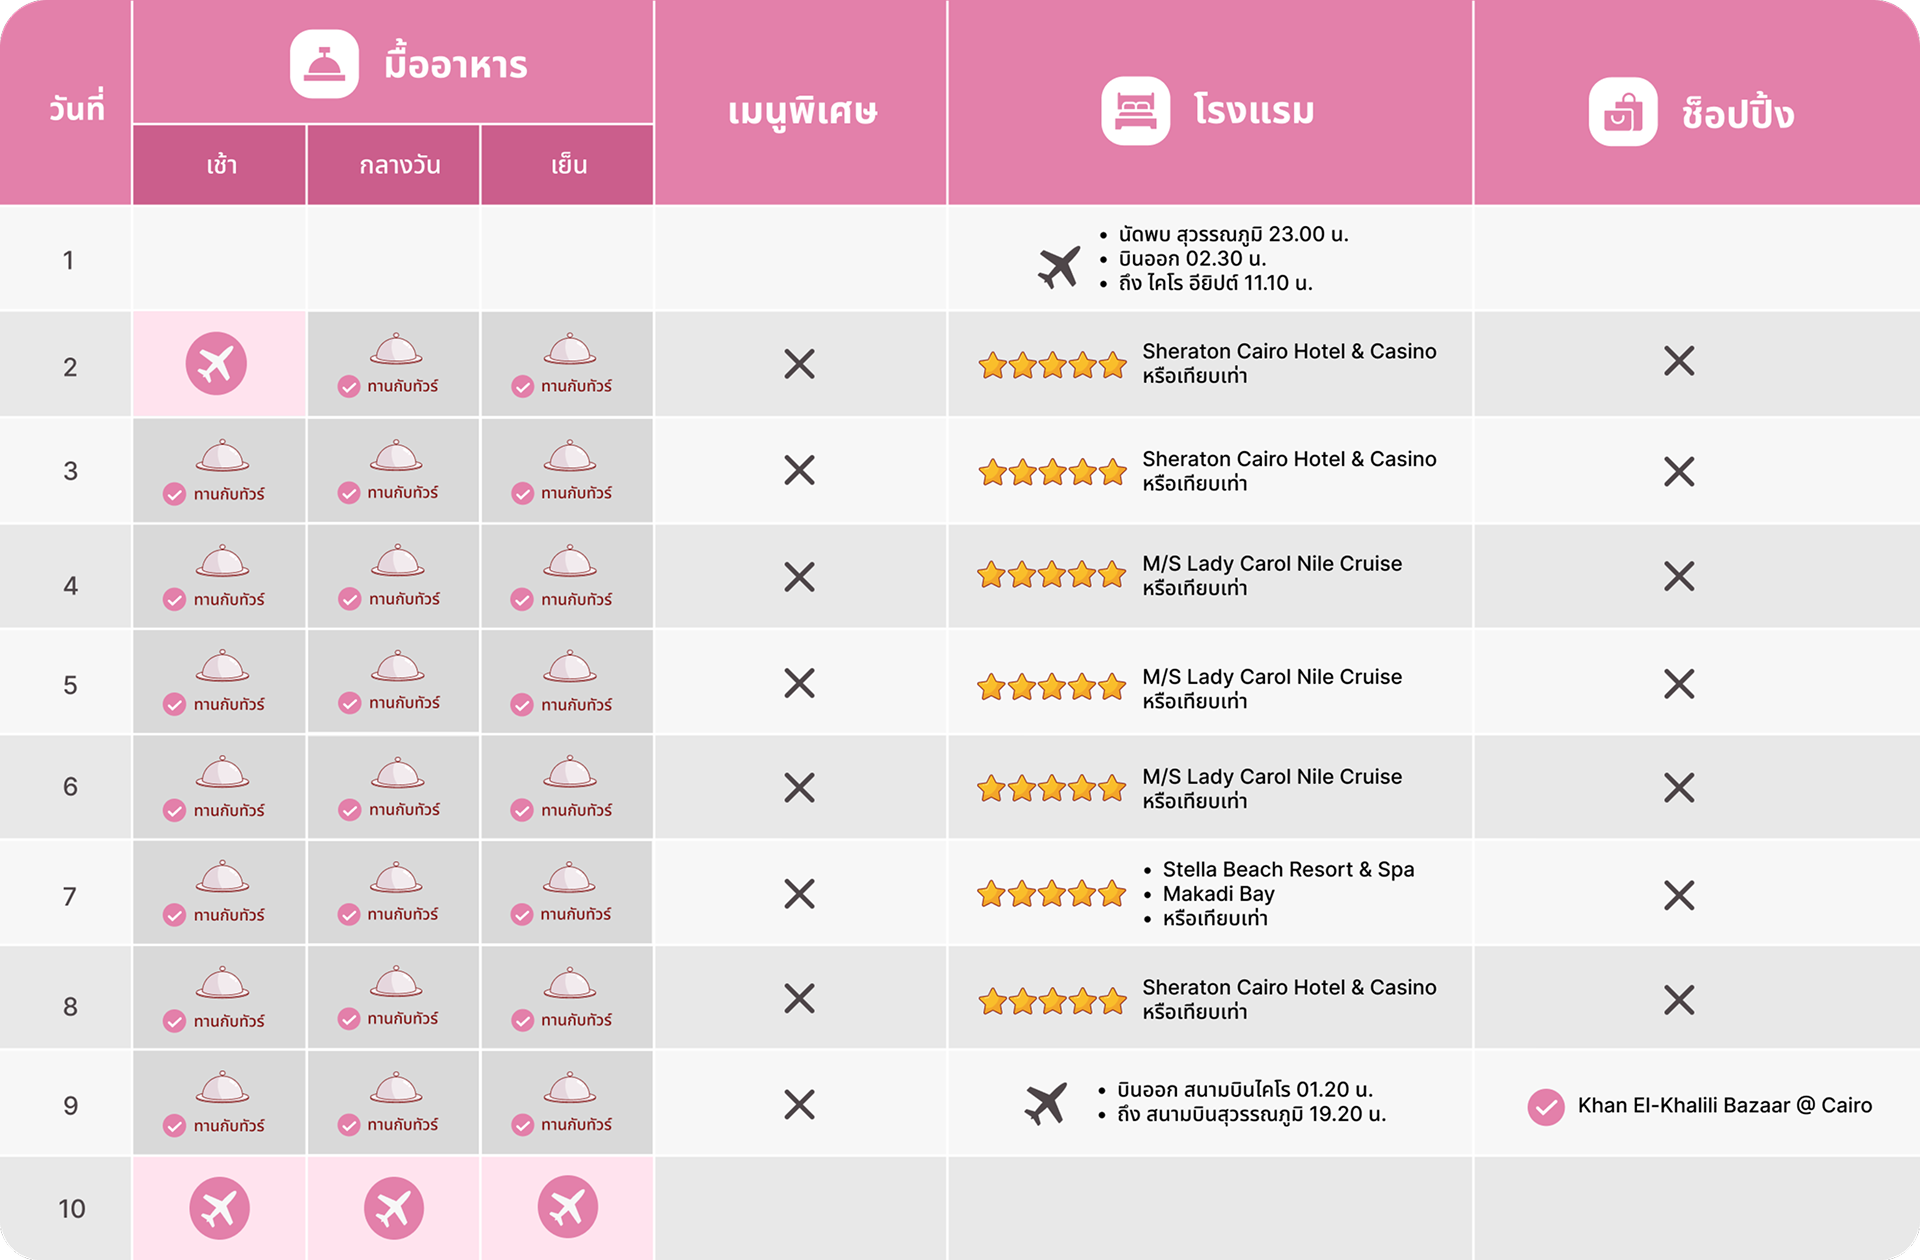Screen dimensions: 1920x1260
Task: Click the pink airplane icon in day 2 breakfast
Action: (x=216, y=364)
